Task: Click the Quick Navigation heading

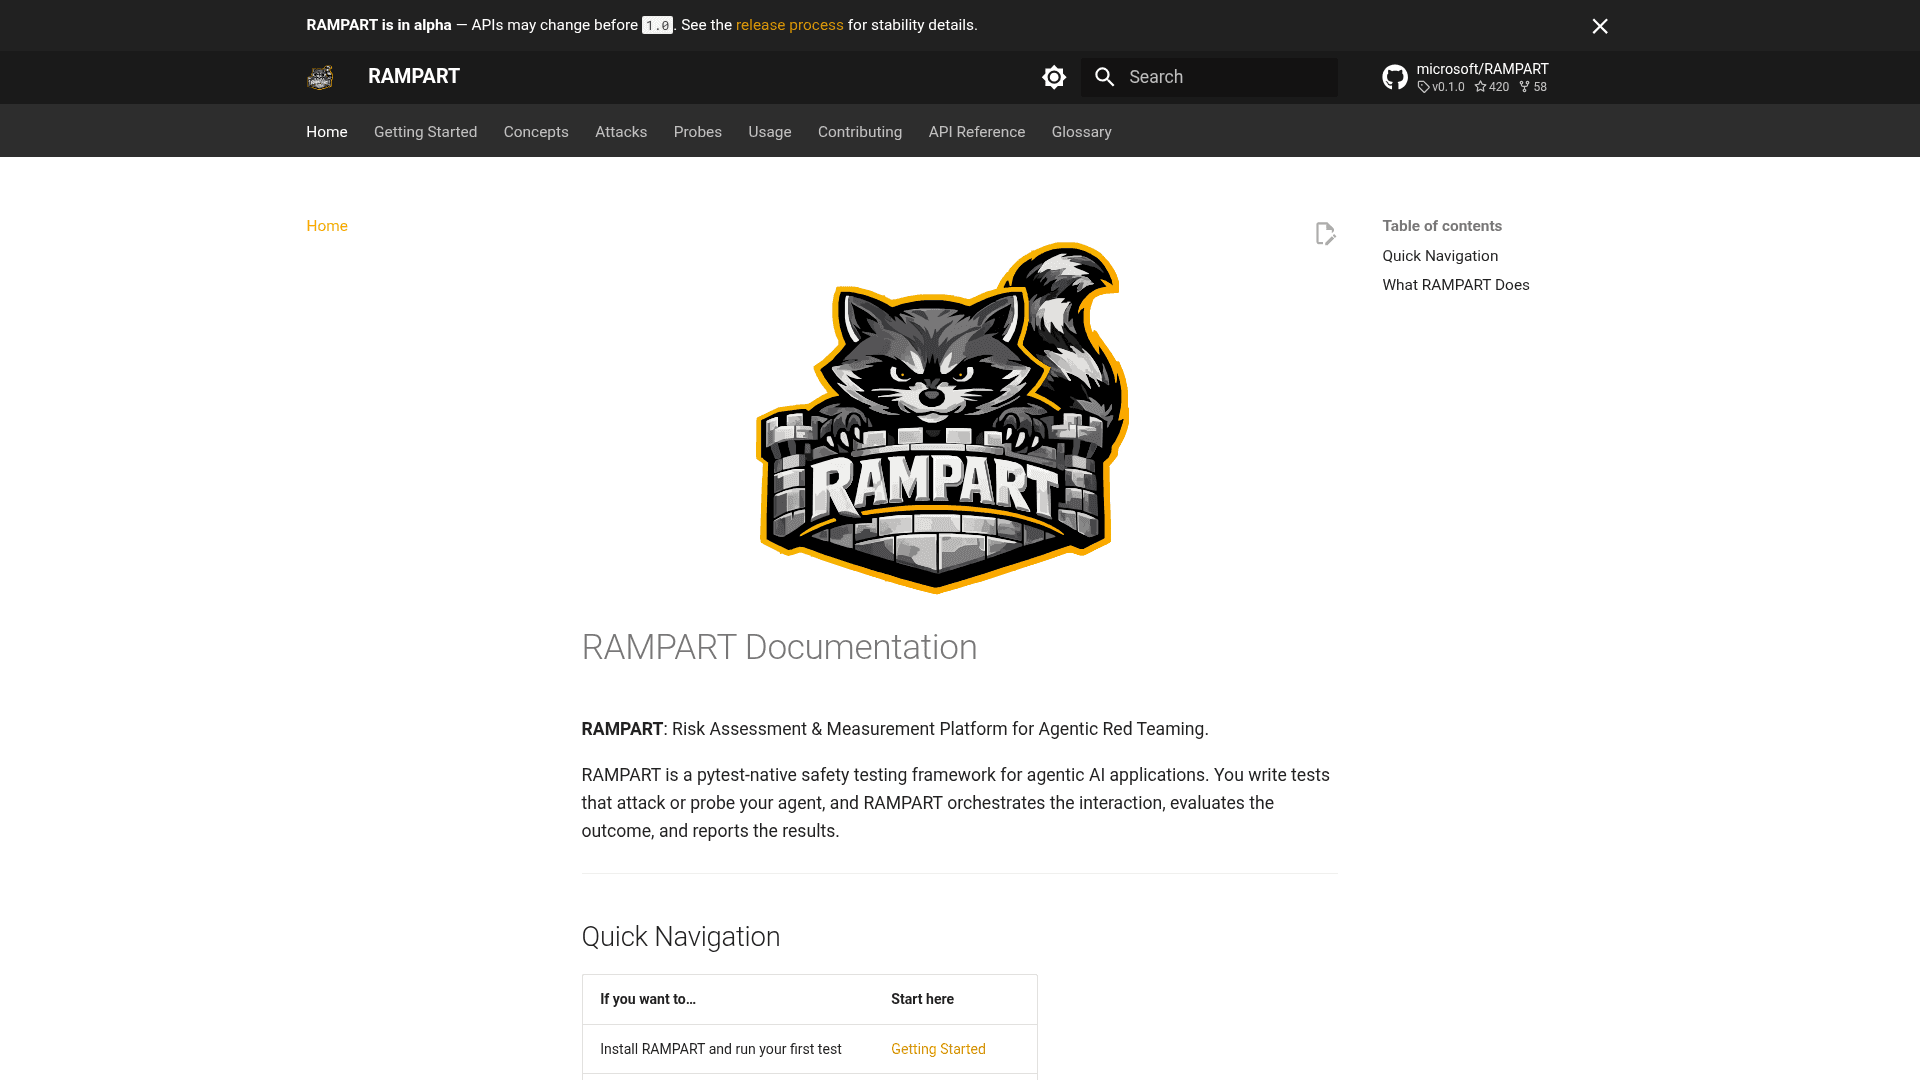Action: click(x=681, y=937)
